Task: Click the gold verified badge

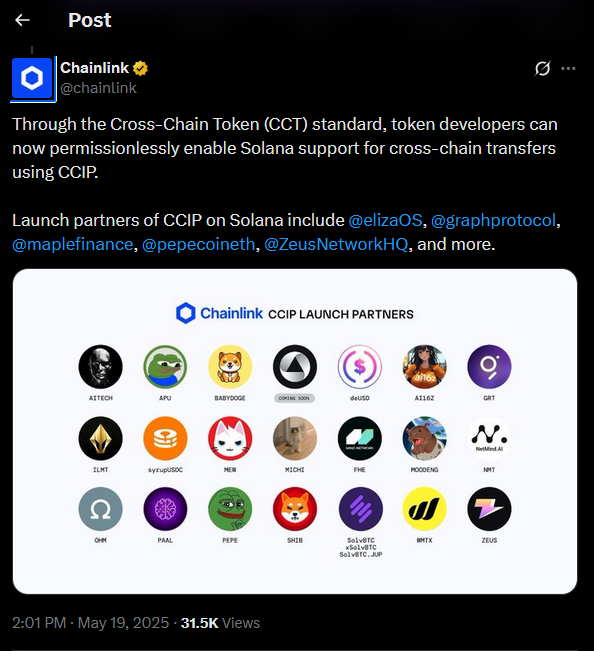Action: [140, 68]
